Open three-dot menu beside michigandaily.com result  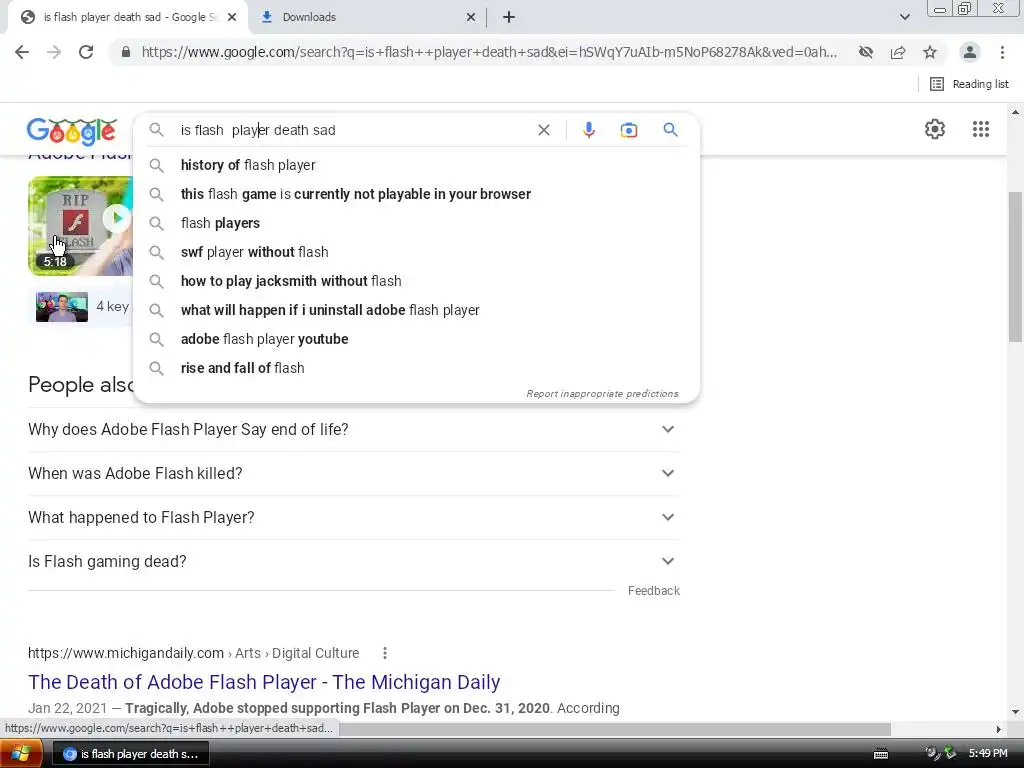385,653
